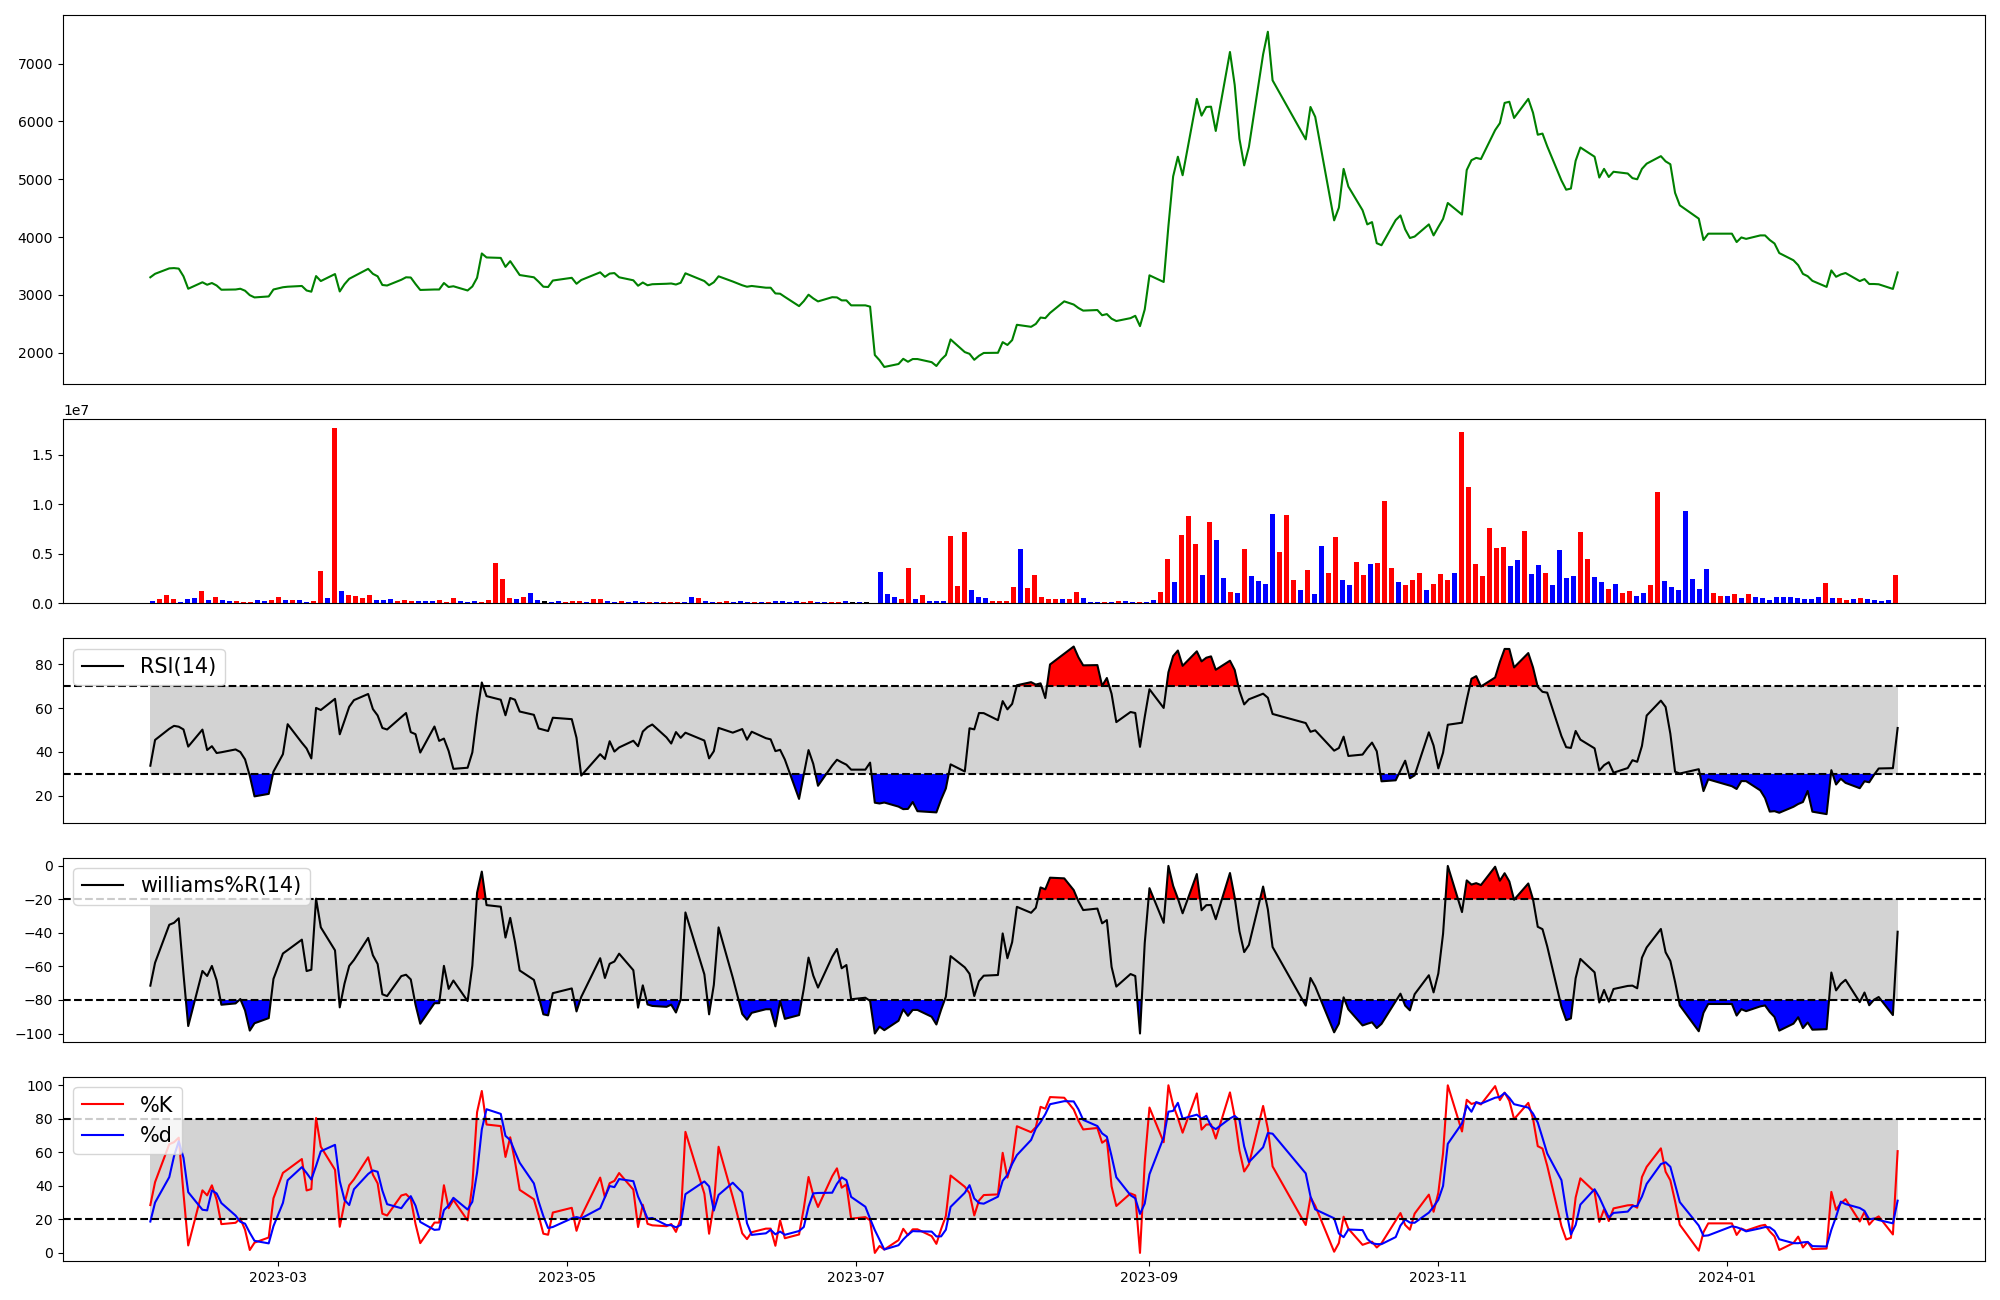This screenshot has width=2000, height=1300.
Task: Click the 2023-11 x-axis date label
Action: pos(1438,1277)
